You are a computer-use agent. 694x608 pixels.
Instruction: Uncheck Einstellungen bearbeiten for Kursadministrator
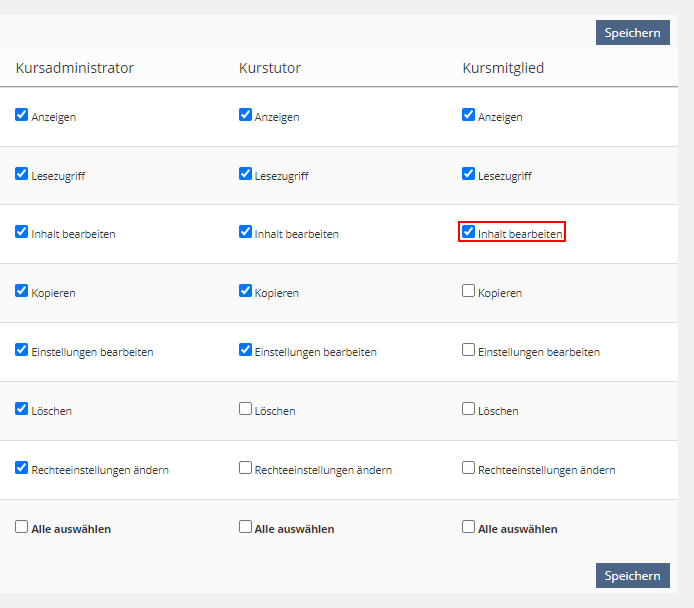(22, 350)
